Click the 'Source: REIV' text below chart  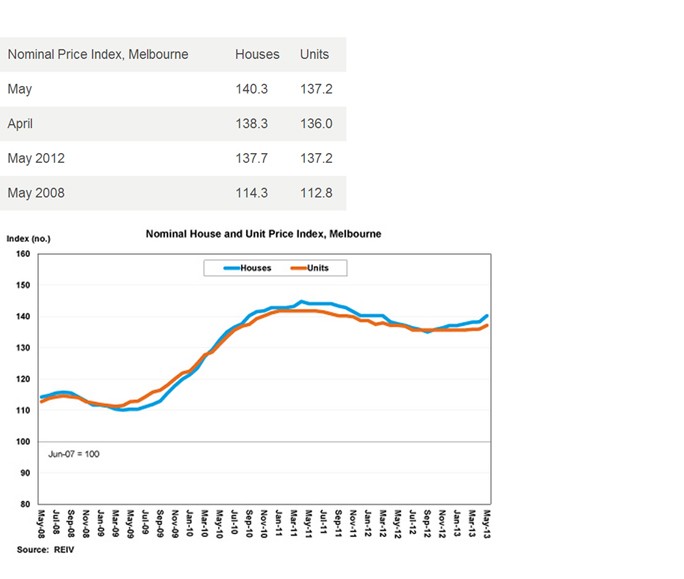tap(46, 549)
